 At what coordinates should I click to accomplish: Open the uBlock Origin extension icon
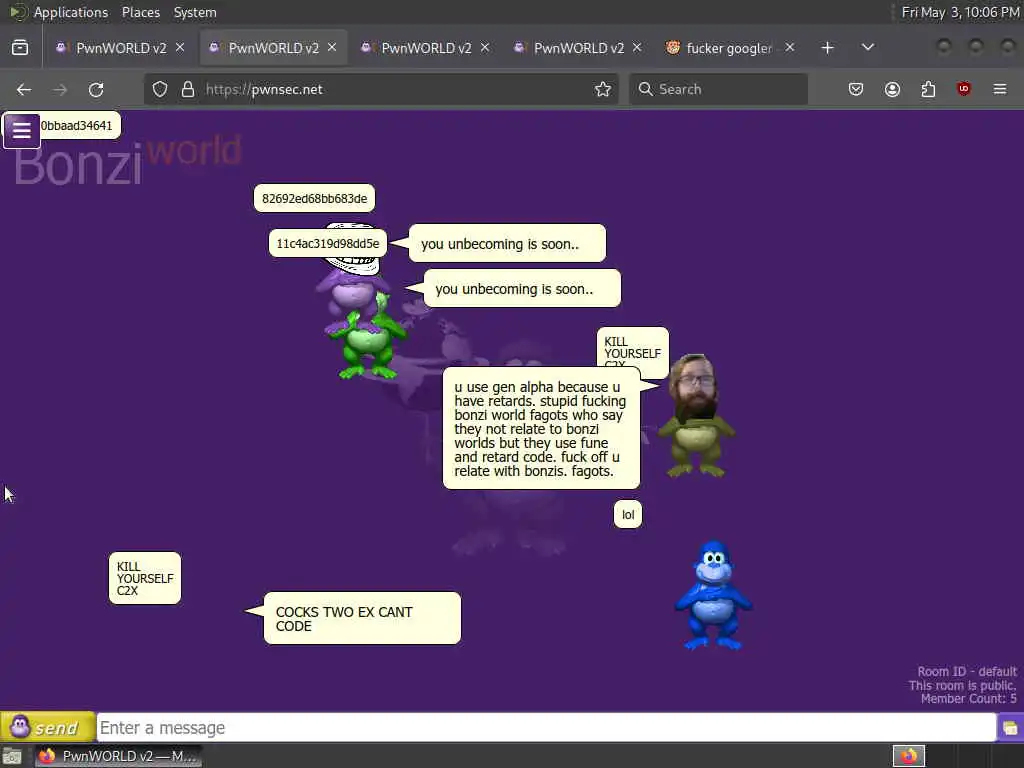click(964, 89)
